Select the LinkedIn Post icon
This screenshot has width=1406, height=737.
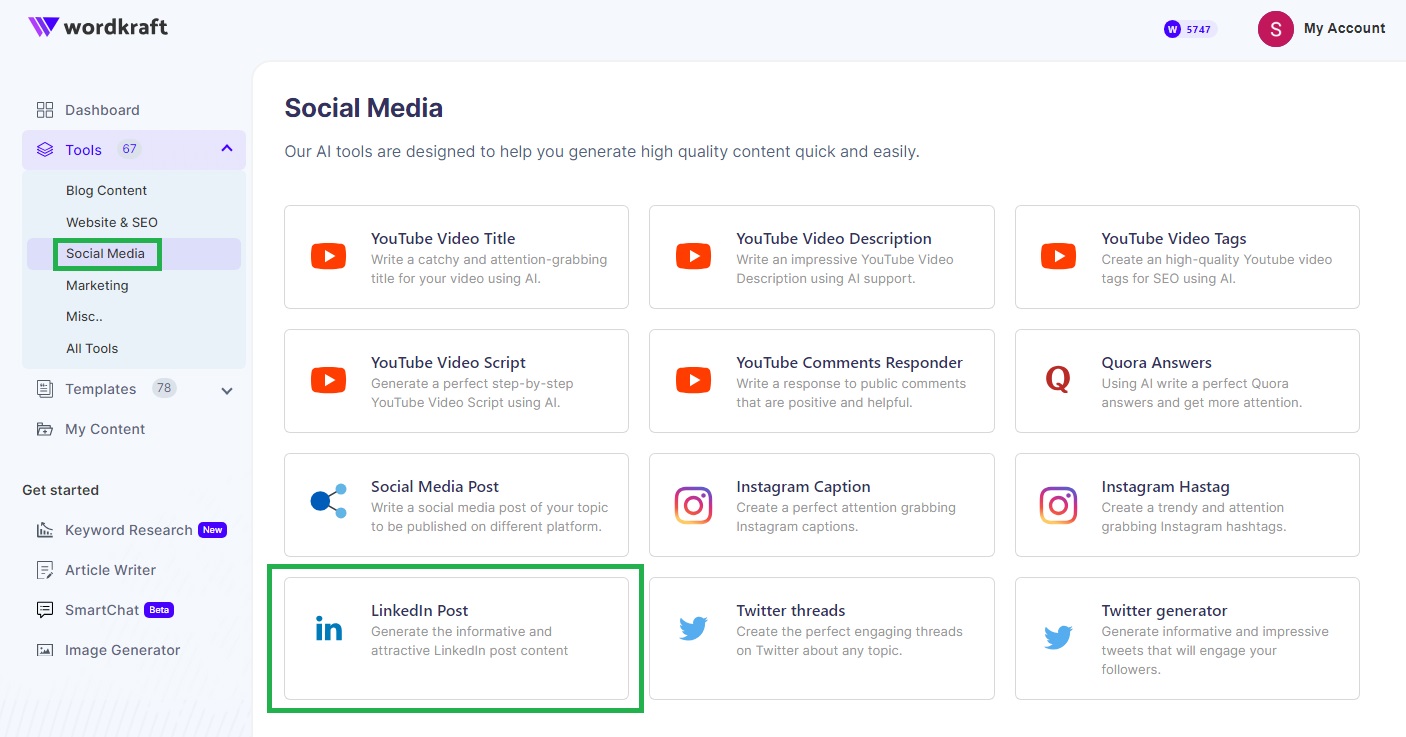pyautogui.click(x=328, y=629)
